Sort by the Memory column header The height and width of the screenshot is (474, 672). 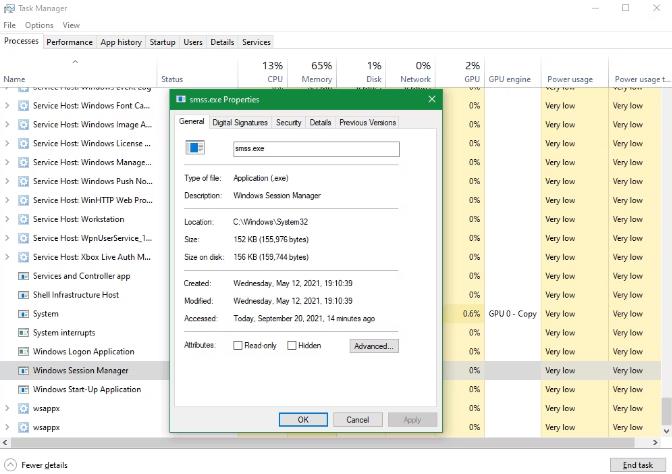click(312, 72)
